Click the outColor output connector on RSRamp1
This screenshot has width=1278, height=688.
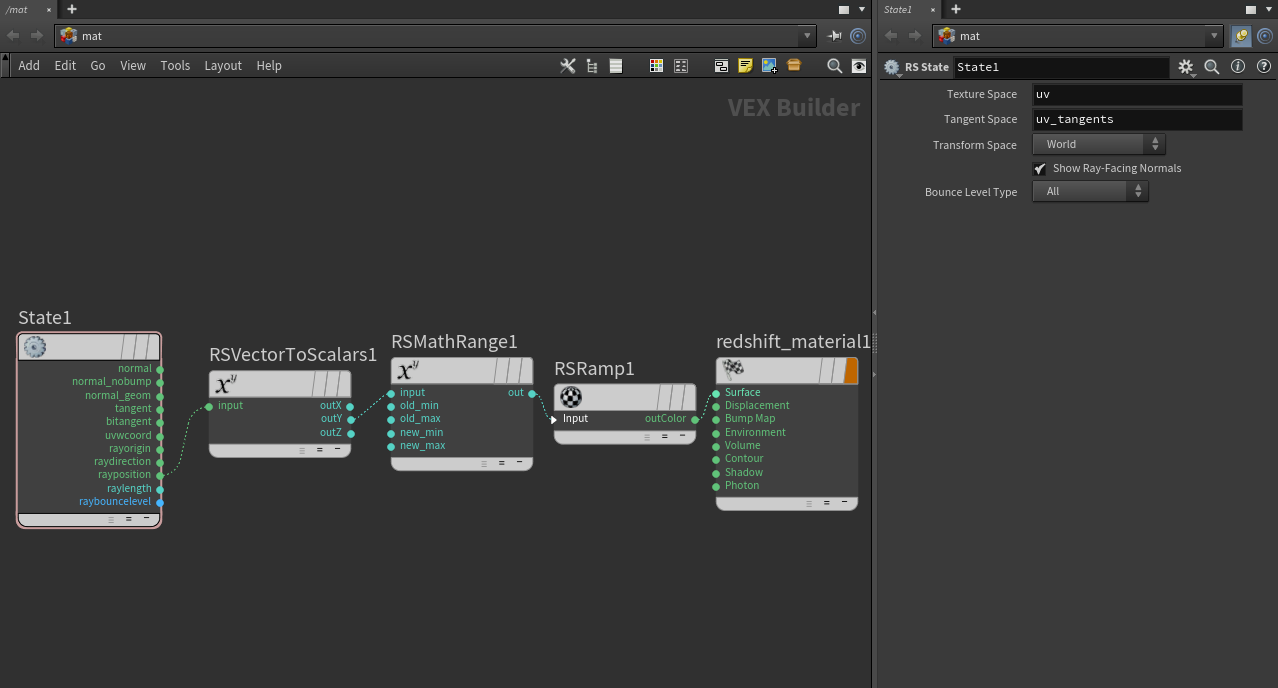695,420
